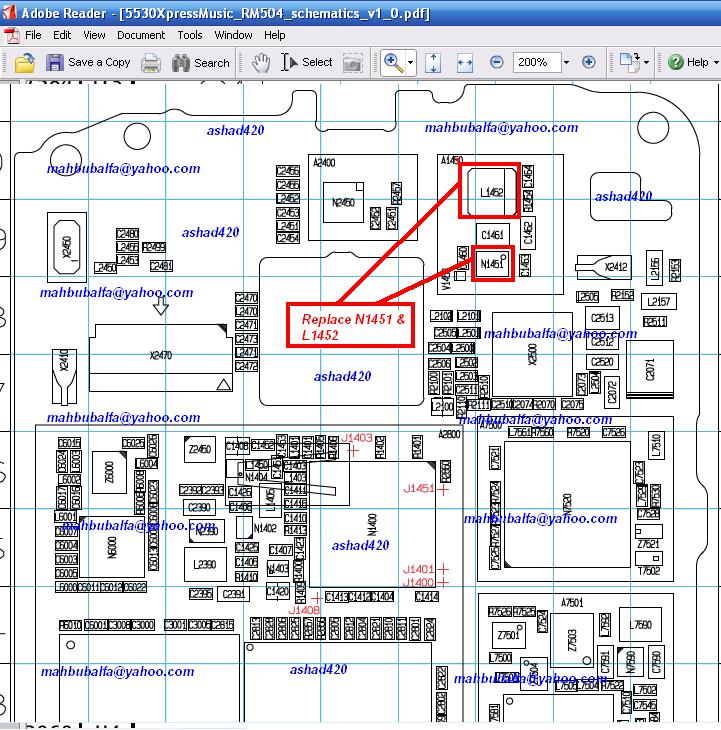
Task: Click the zoom in plus button
Action: click(589, 62)
